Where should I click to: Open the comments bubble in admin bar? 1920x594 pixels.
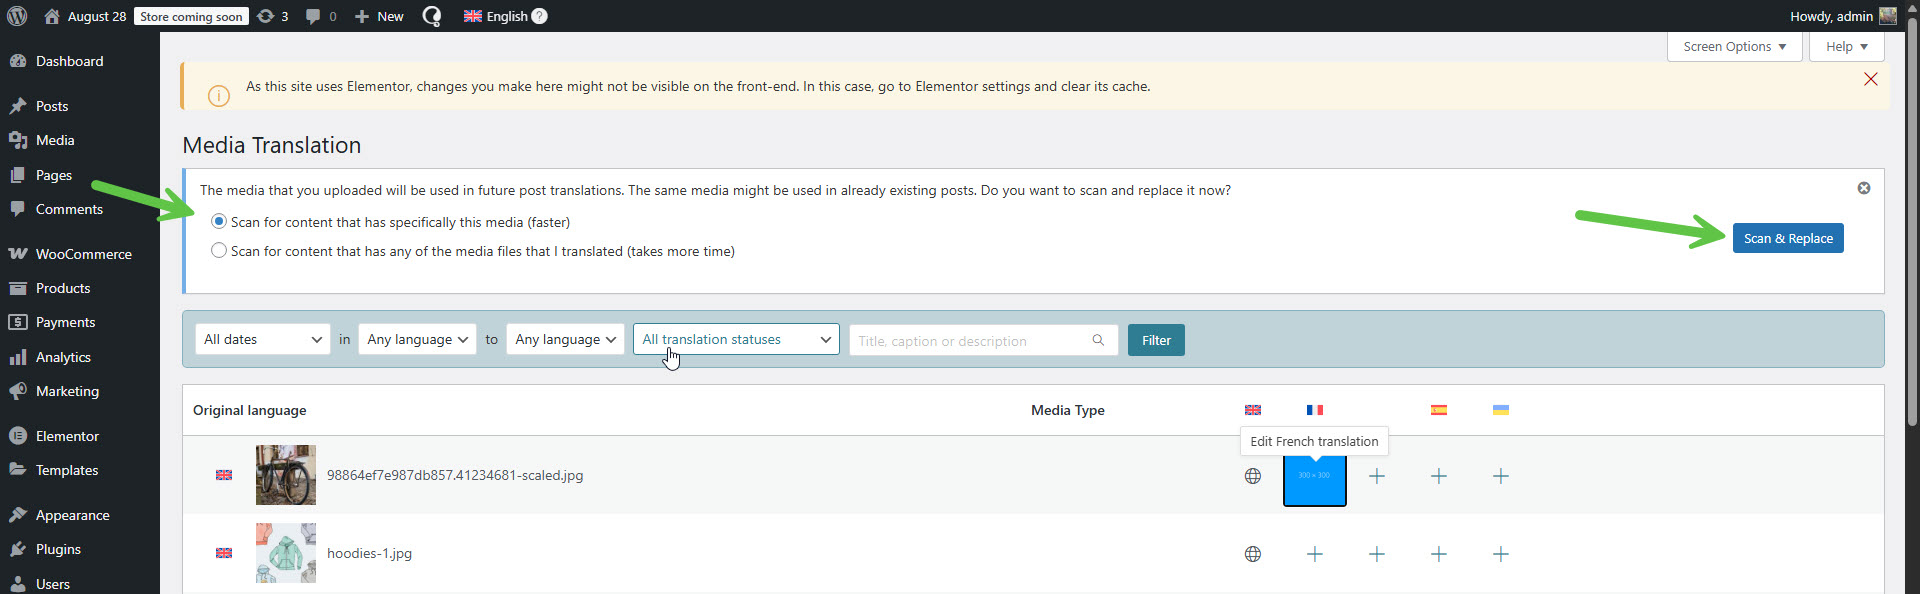320,16
